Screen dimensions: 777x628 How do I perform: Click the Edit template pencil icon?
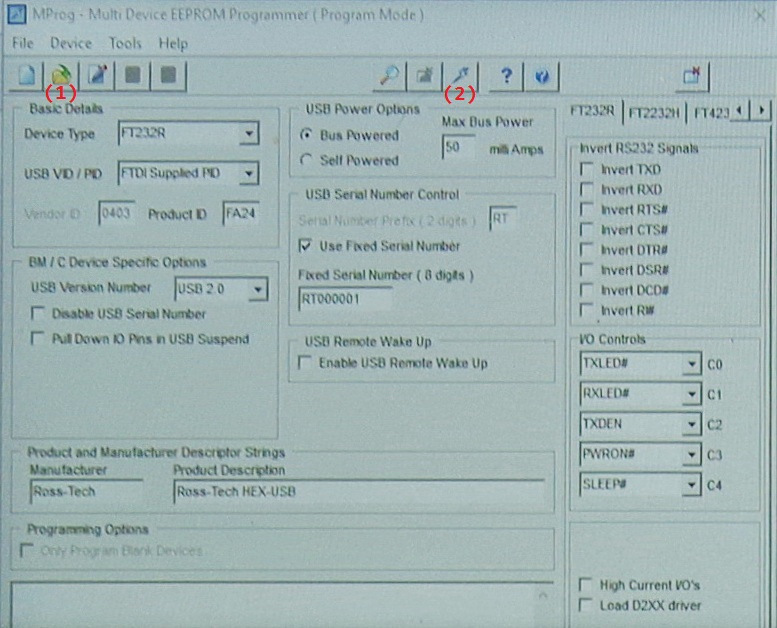click(97, 76)
